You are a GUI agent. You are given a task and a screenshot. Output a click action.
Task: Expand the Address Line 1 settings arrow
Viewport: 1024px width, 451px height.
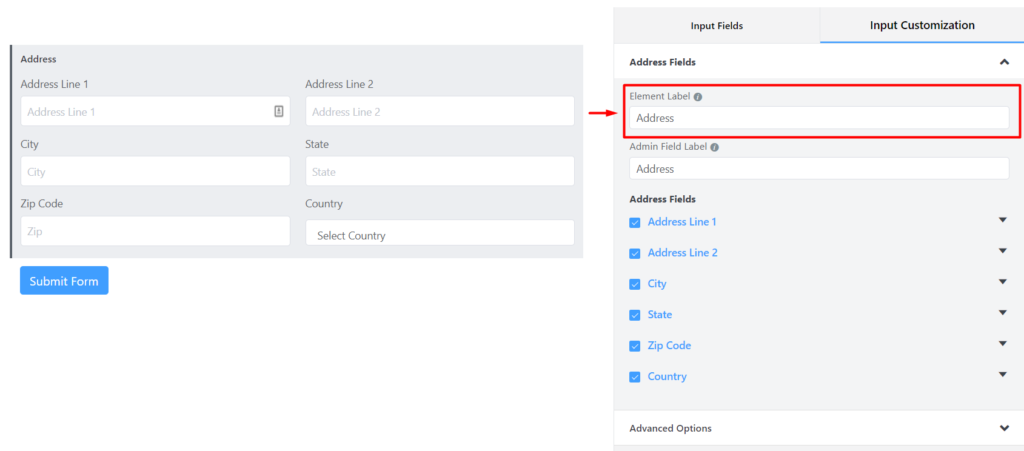pos(1003,220)
